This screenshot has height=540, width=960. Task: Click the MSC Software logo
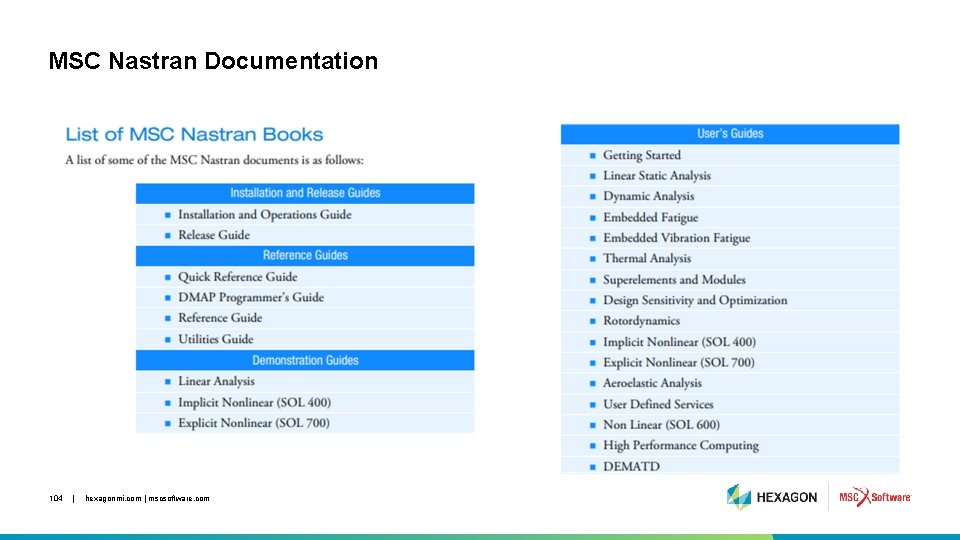(875, 497)
